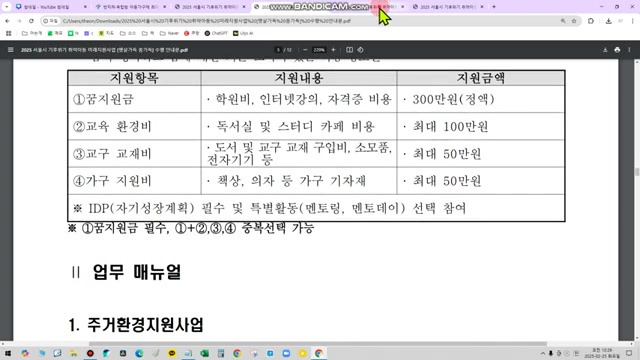Go back in browser history
The image size is (640, 360).
7,21
